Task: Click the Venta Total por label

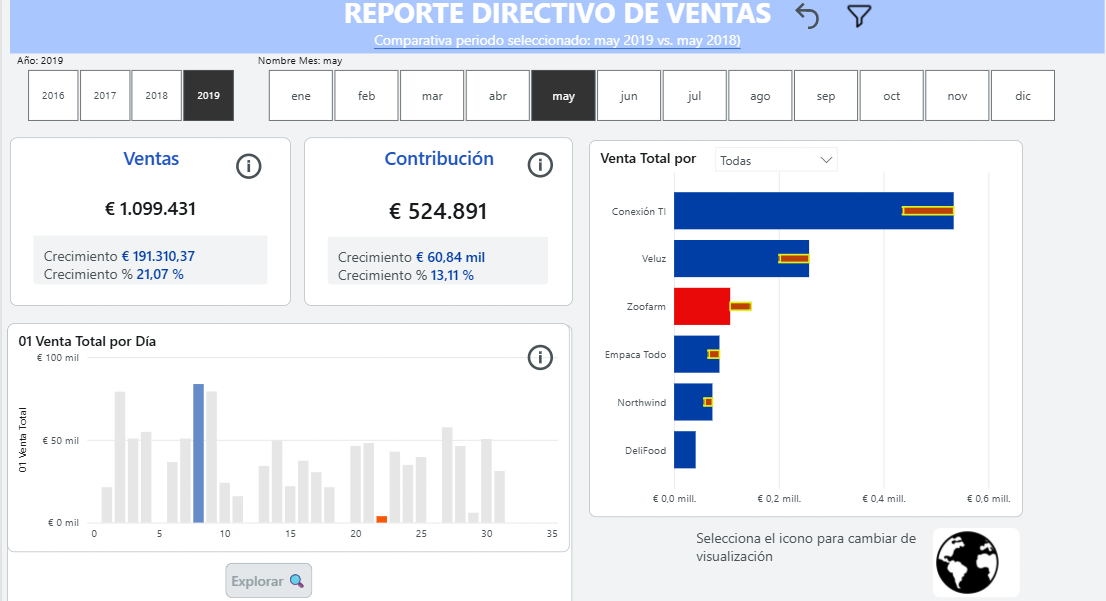Action: 648,159
